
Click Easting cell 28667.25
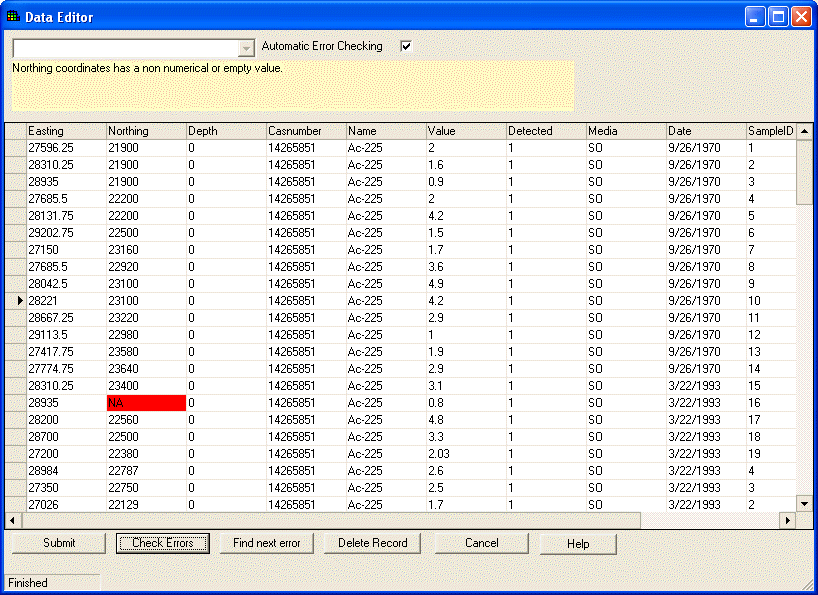point(66,318)
